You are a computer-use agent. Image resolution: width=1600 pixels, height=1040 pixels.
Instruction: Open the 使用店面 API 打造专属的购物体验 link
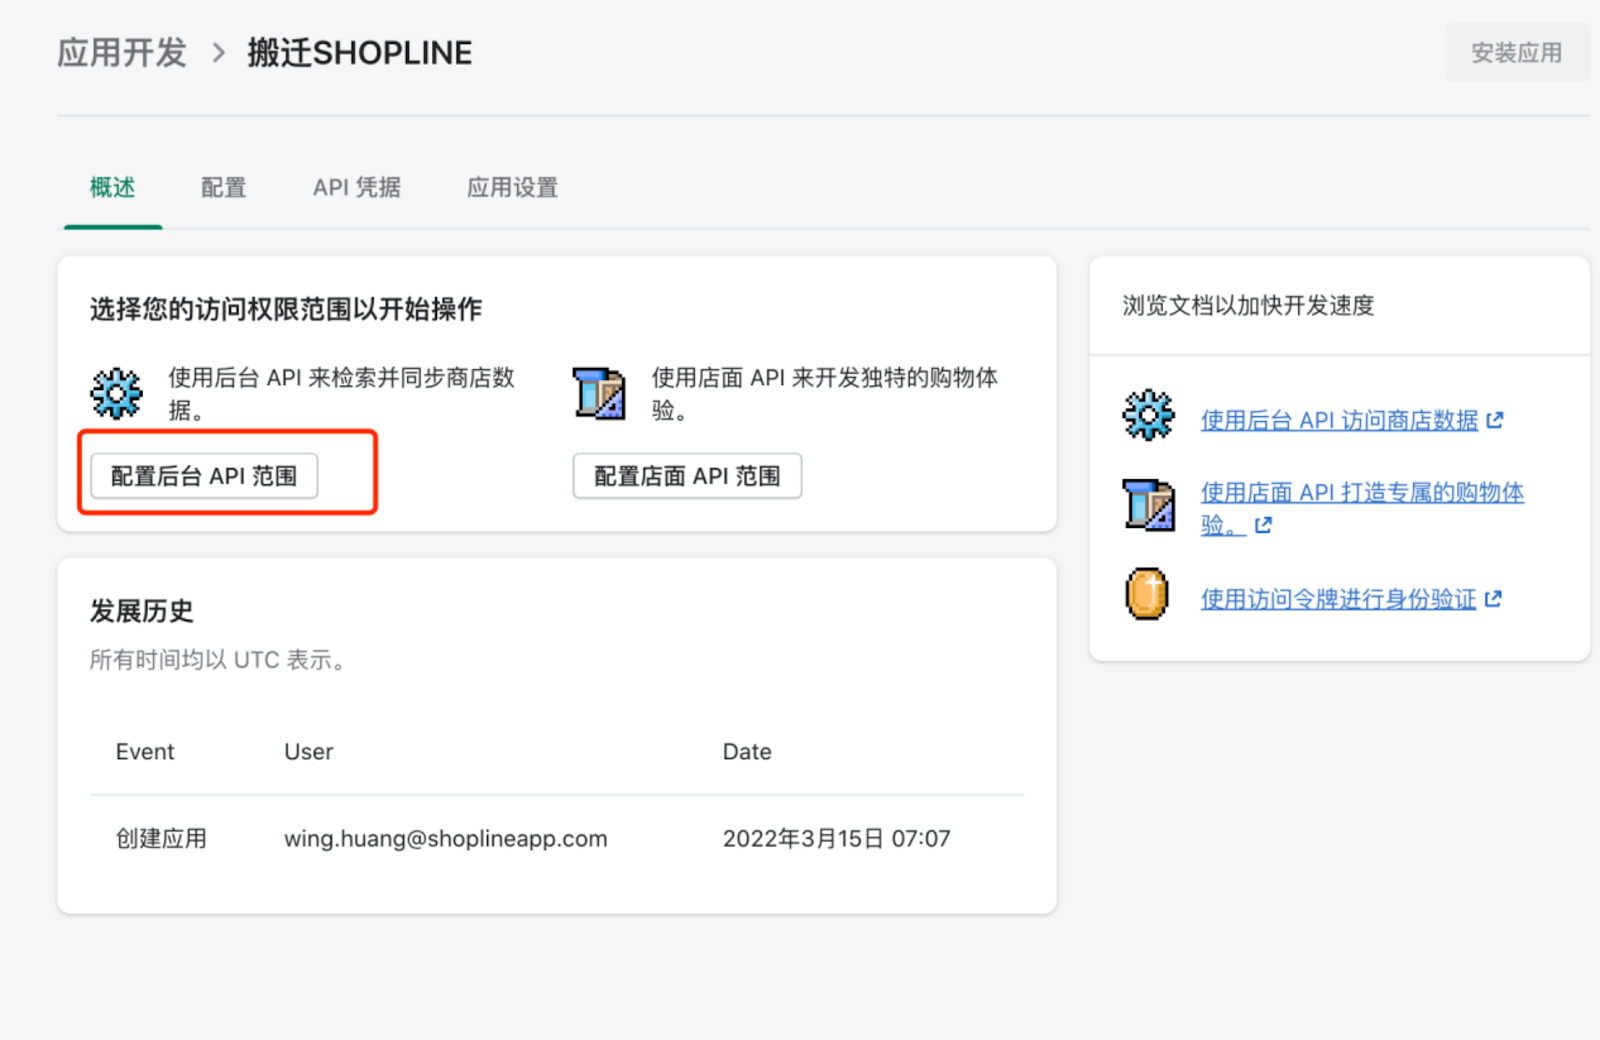pyautogui.click(x=1361, y=493)
